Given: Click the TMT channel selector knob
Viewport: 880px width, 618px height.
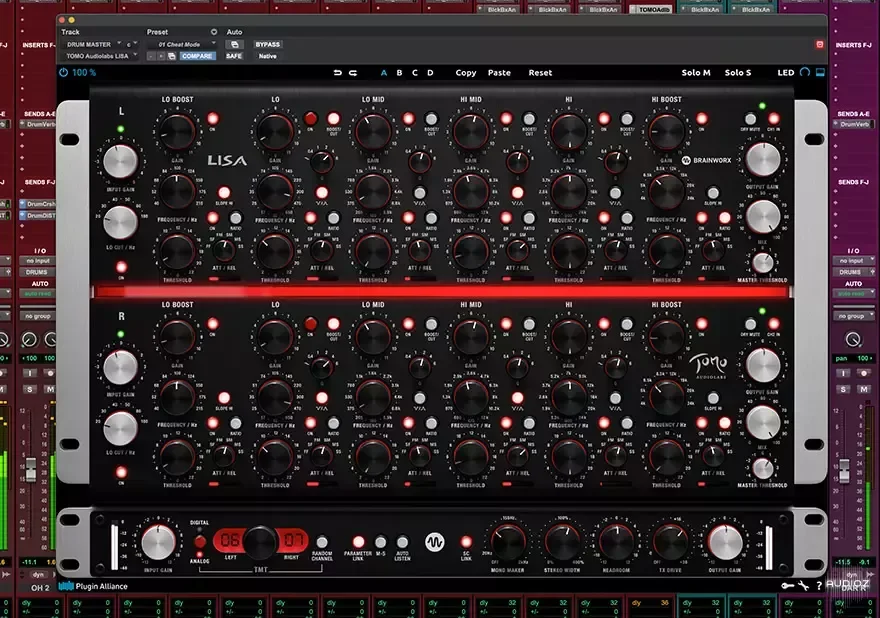Looking at the screenshot, I should pyautogui.click(x=260, y=542).
